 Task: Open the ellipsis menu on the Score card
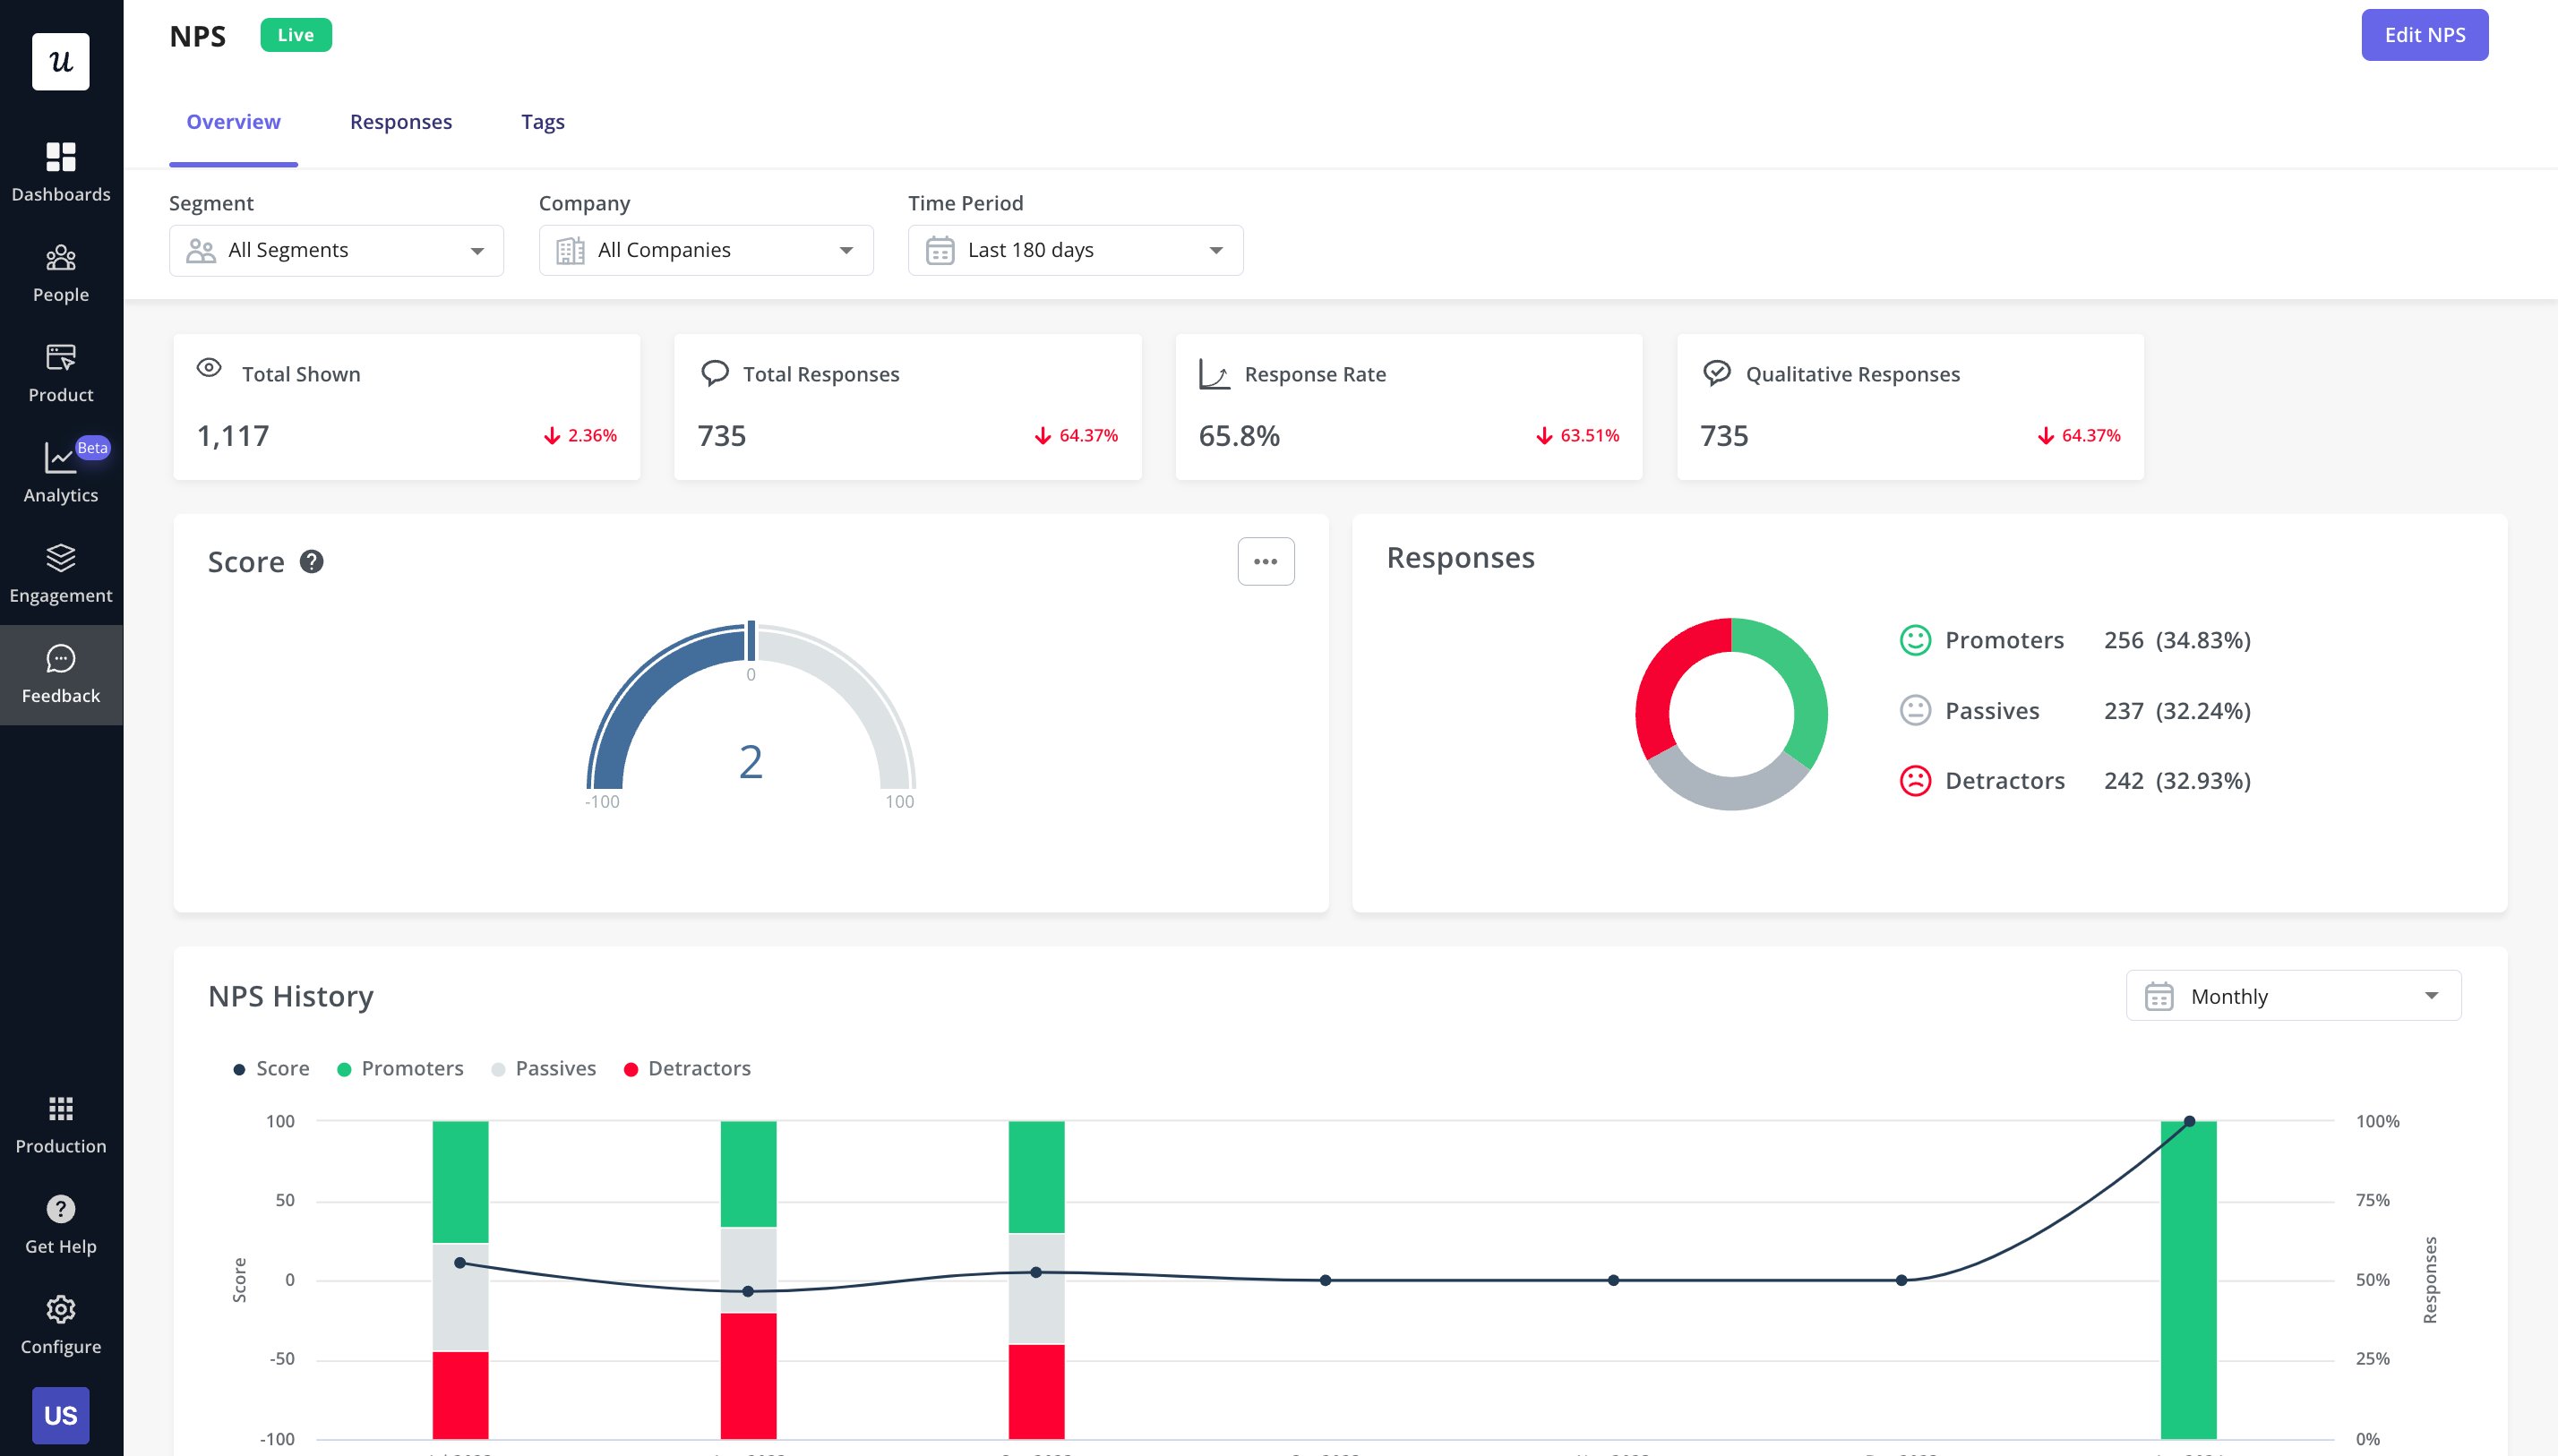coord(1266,561)
